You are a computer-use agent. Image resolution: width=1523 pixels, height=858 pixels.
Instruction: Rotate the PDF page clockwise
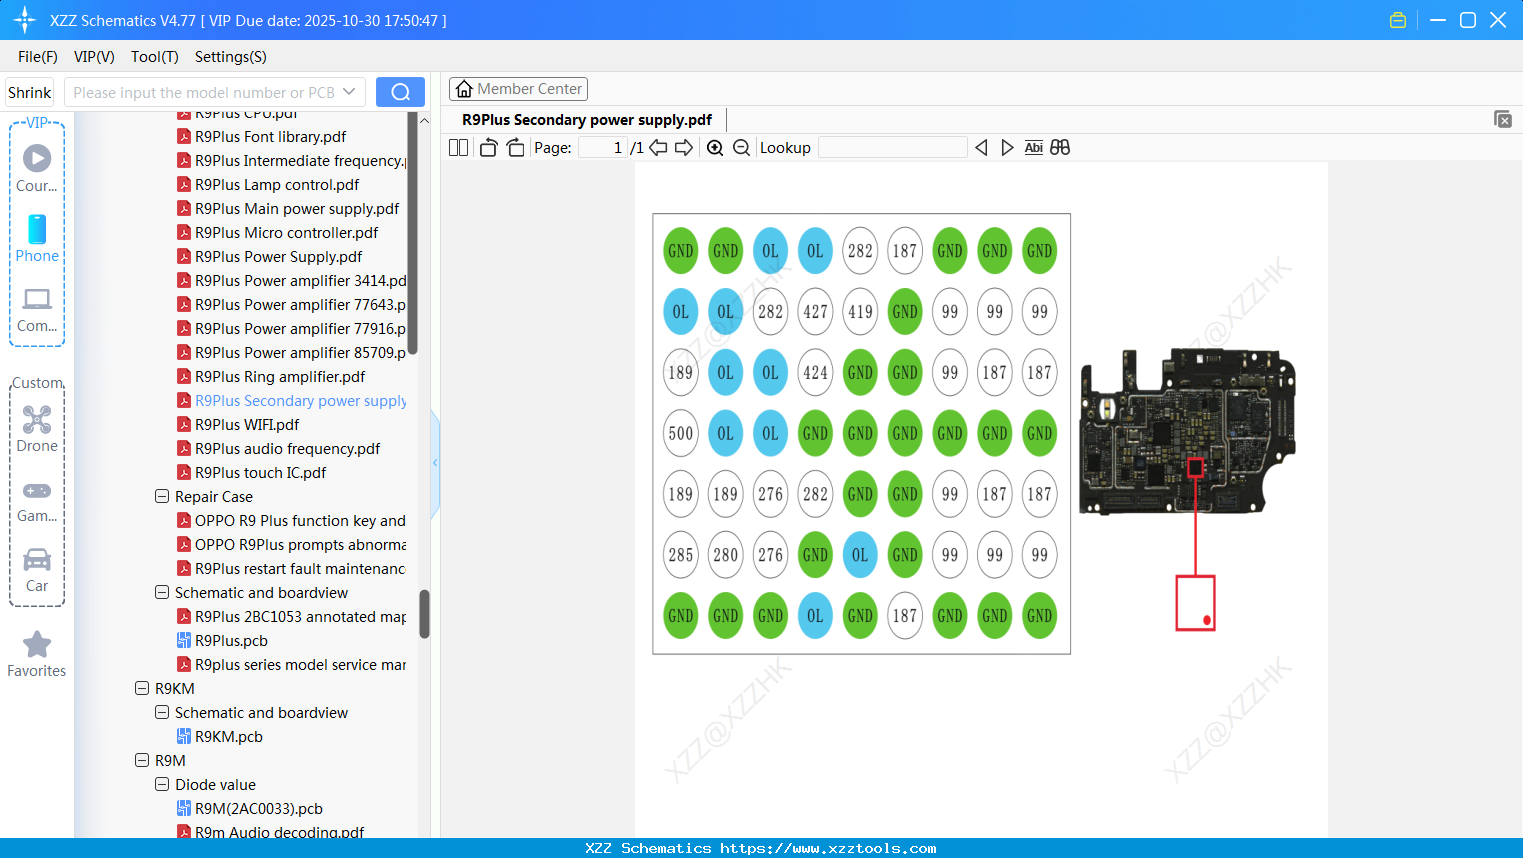[x=516, y=148]
